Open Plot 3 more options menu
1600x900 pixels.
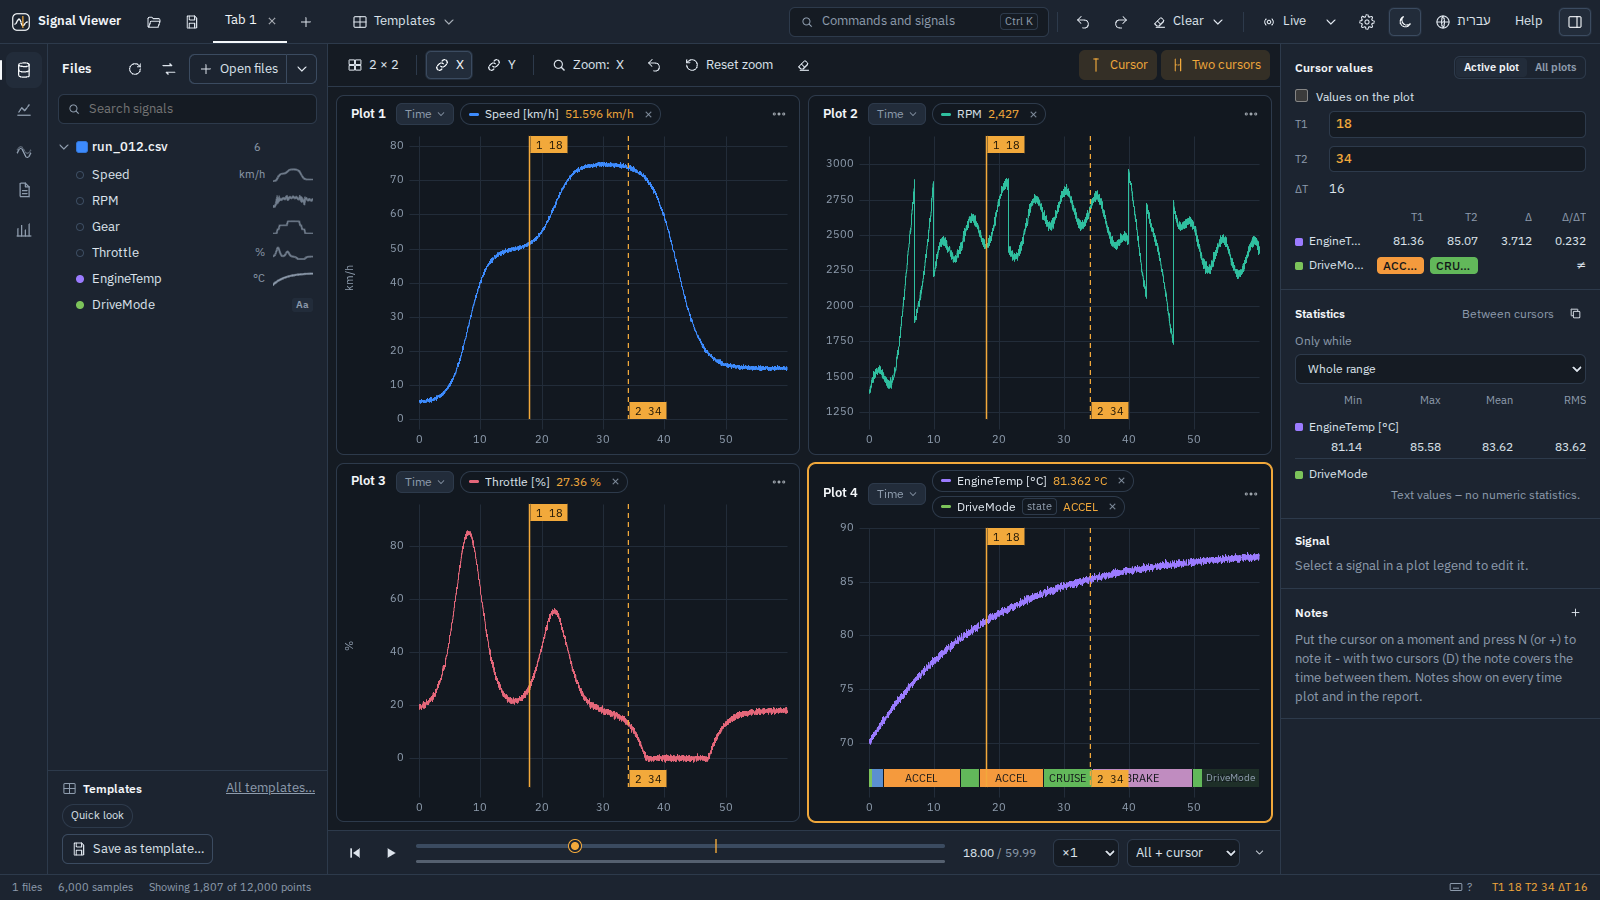779,482
